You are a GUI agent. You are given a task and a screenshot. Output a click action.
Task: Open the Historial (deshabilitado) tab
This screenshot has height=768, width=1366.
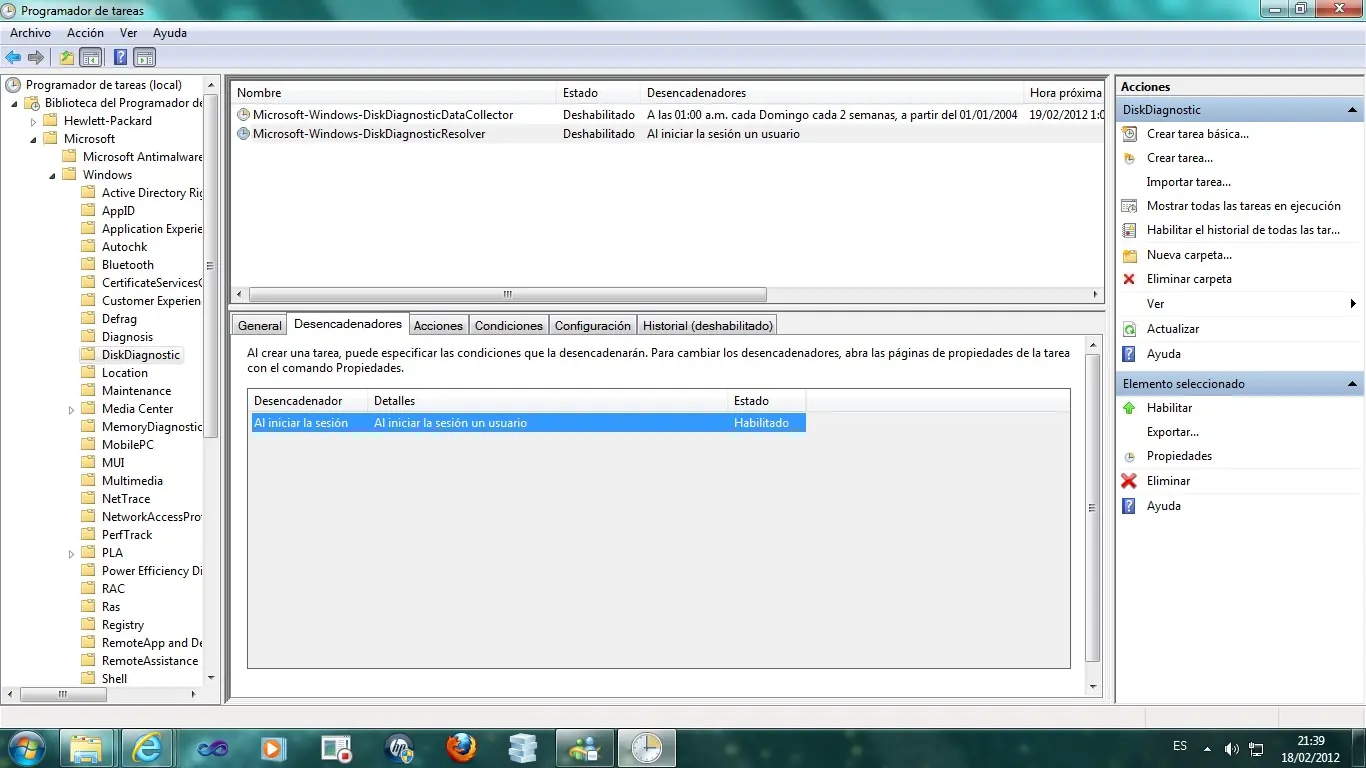point(707,325)
